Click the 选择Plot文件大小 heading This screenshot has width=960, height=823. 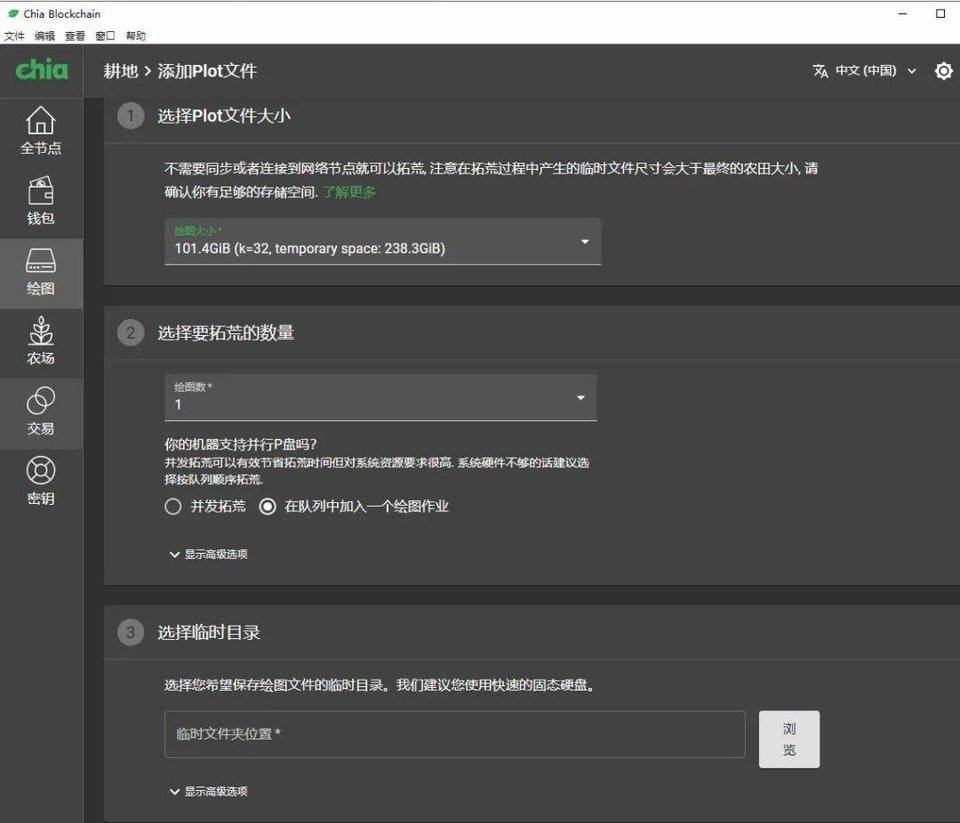tap(224, 116)
